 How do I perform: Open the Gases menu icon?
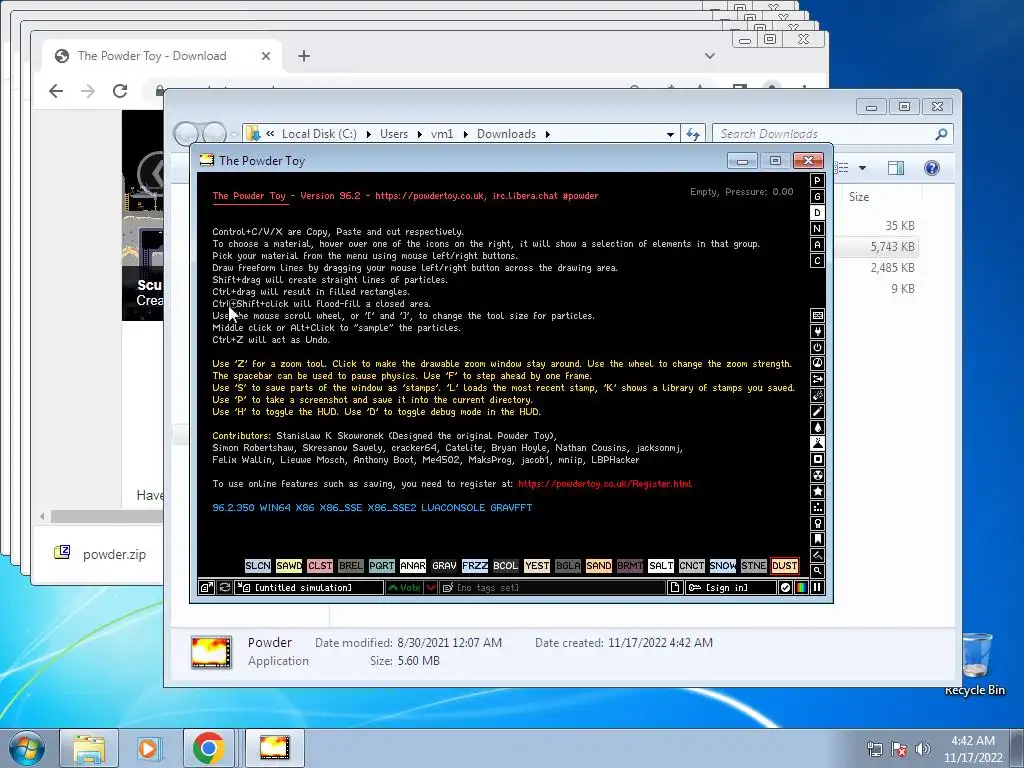point(817,411)
